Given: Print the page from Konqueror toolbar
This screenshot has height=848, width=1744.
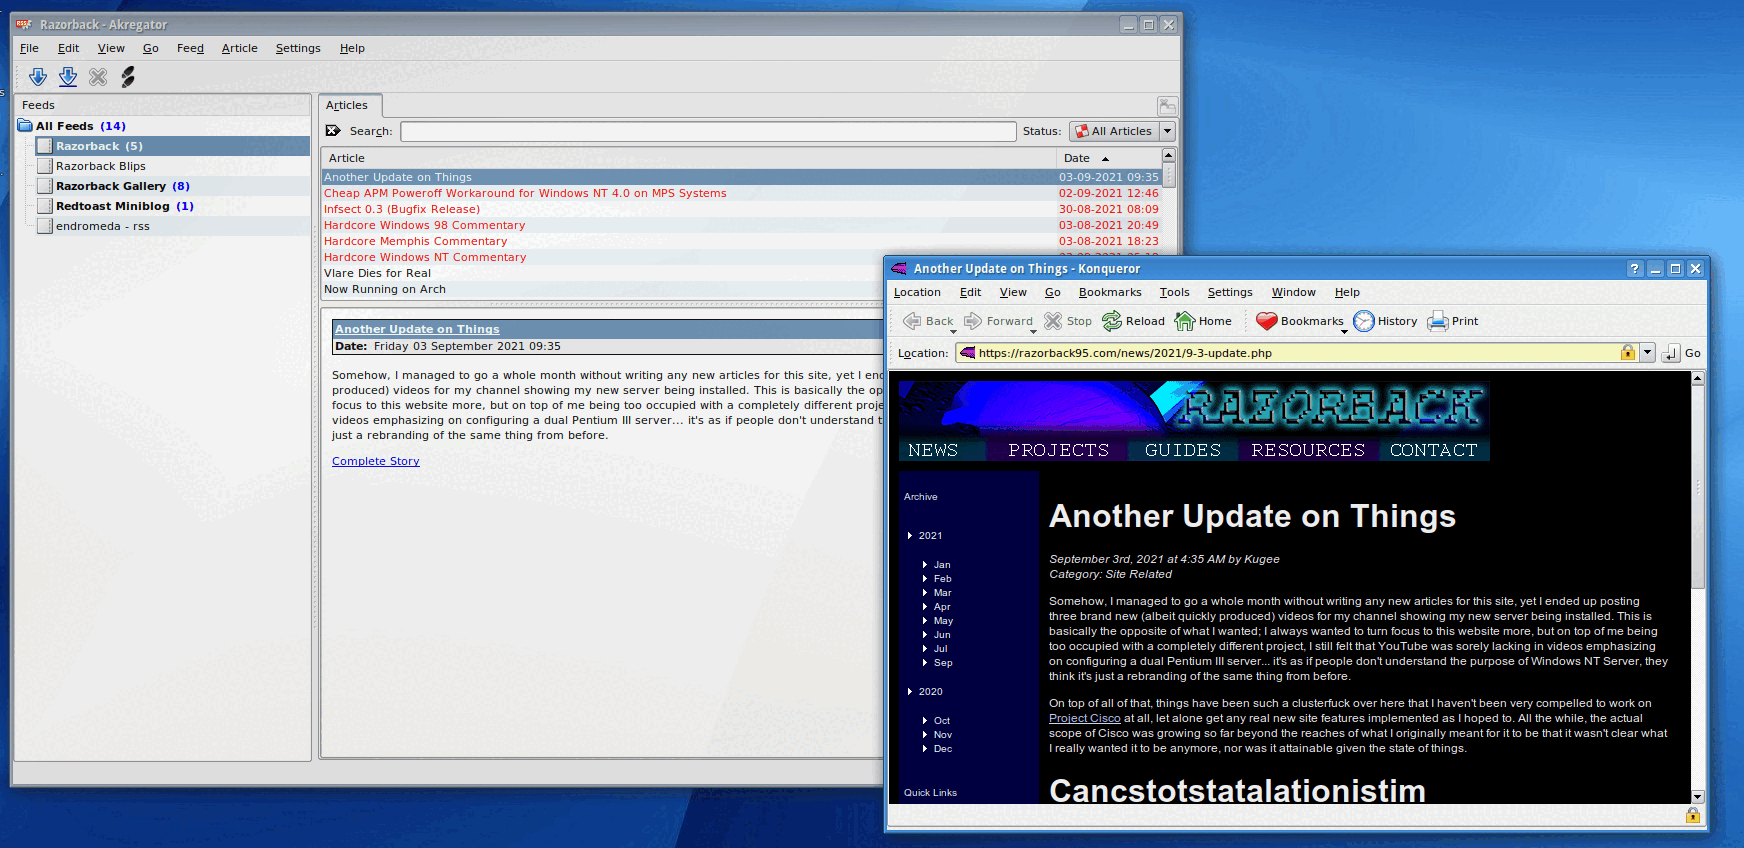Looking at the screenshot, I should click(1438, 321).
